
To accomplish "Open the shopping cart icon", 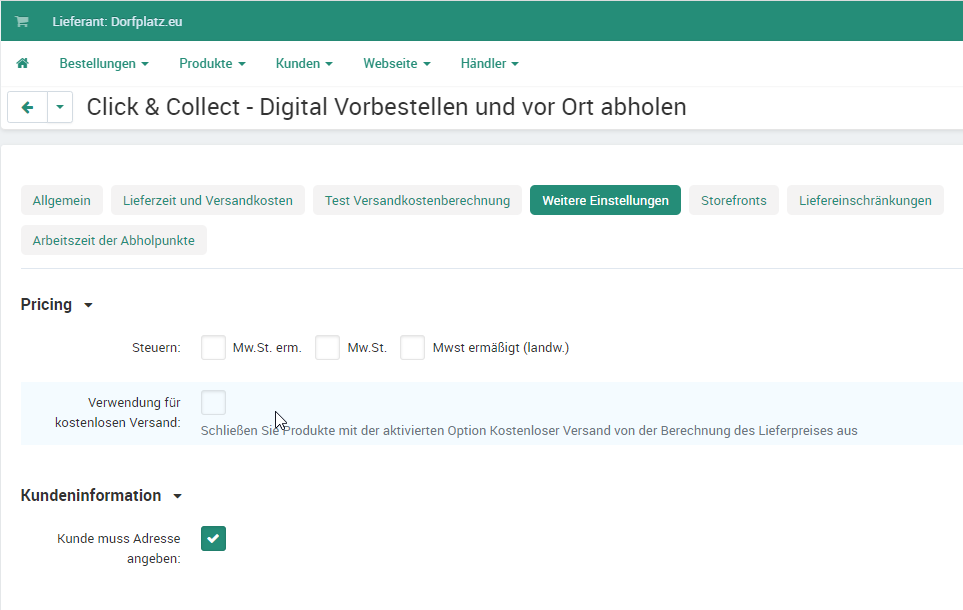I will 22,22.
